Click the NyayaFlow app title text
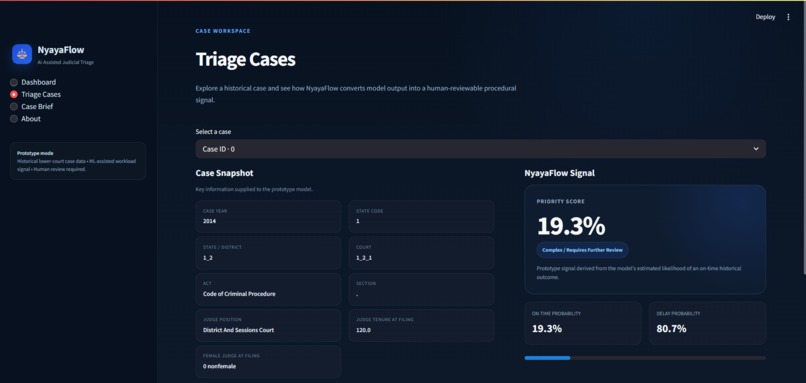The height and width of the screenshot is (383, 806). click(x=61, y=50)
